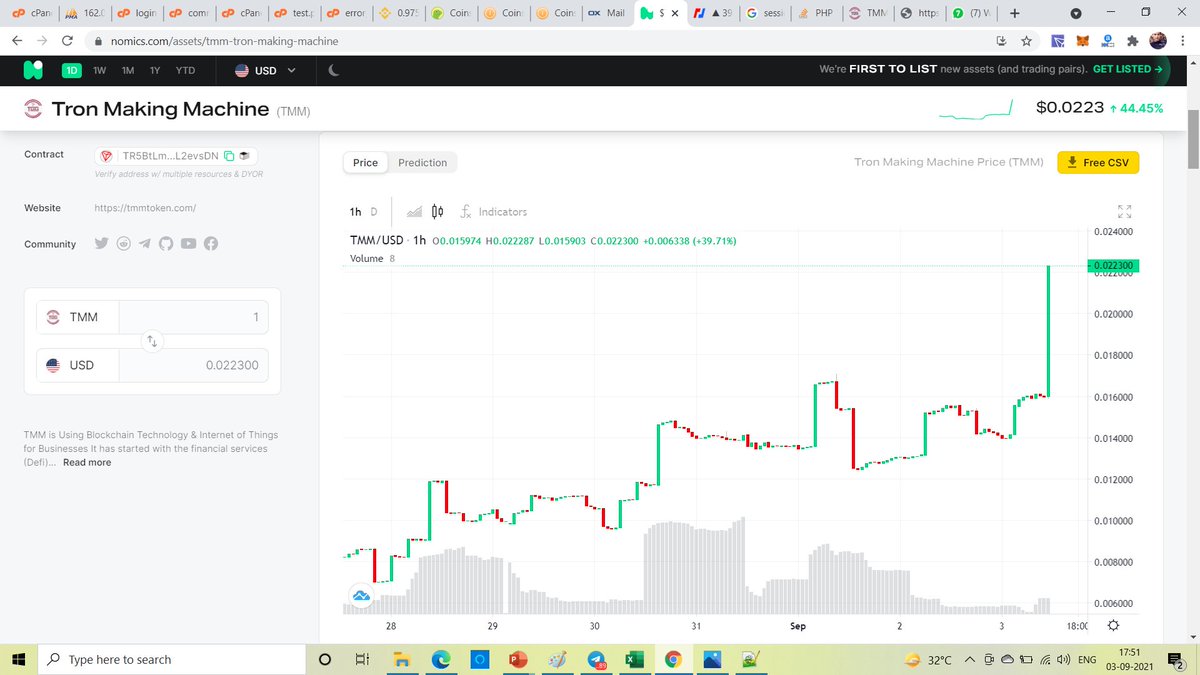This screenshot has width=1200, height=675.
Task: Select the 1h chart interval
Action: click(355, 212)
